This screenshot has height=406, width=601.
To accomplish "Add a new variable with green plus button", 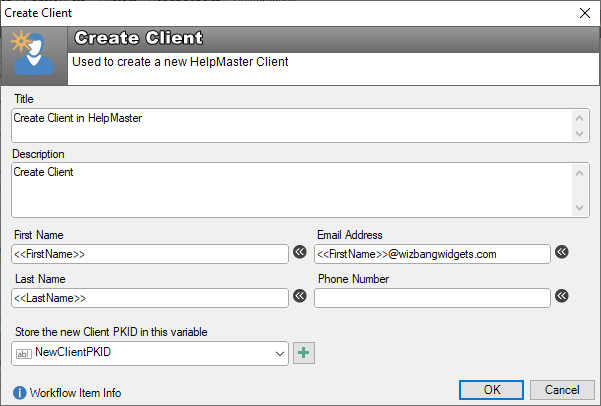I will click(x=304, y=353).
